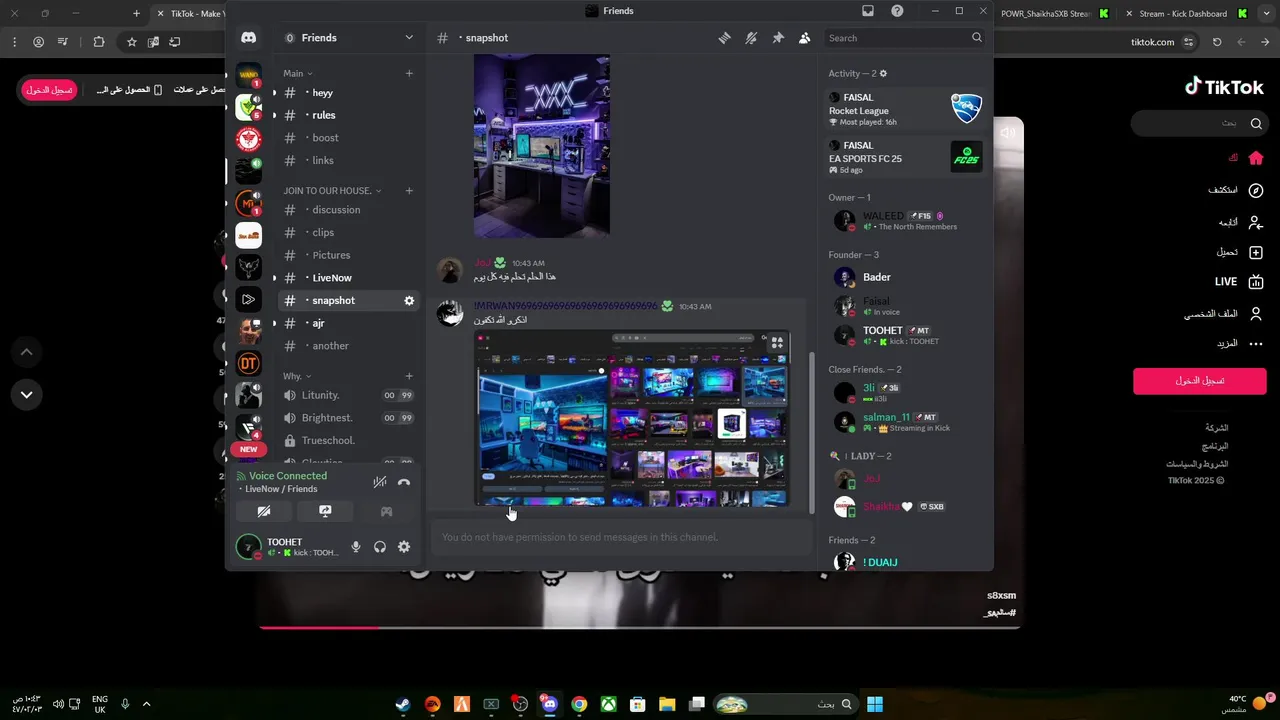This screenshot has height=720, width=1280.
Task: Open the heyy channel
Action: (x=347, y=93)
